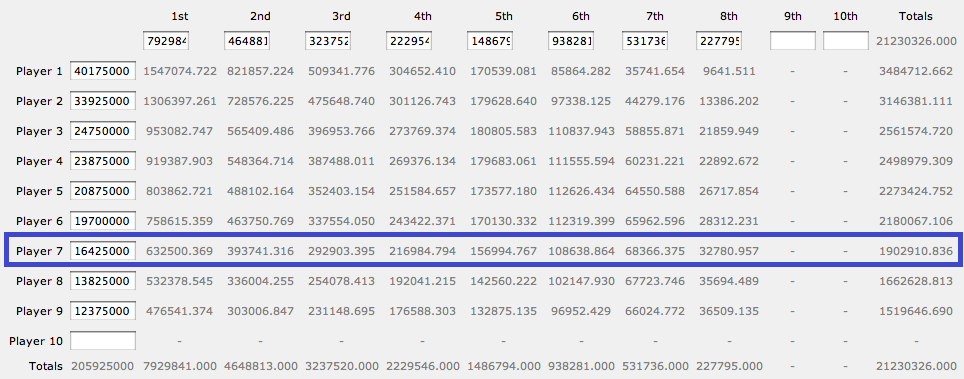Click the 6th place payout input field
The height and width of the screenshot is (379, 964).
(572, 41)
